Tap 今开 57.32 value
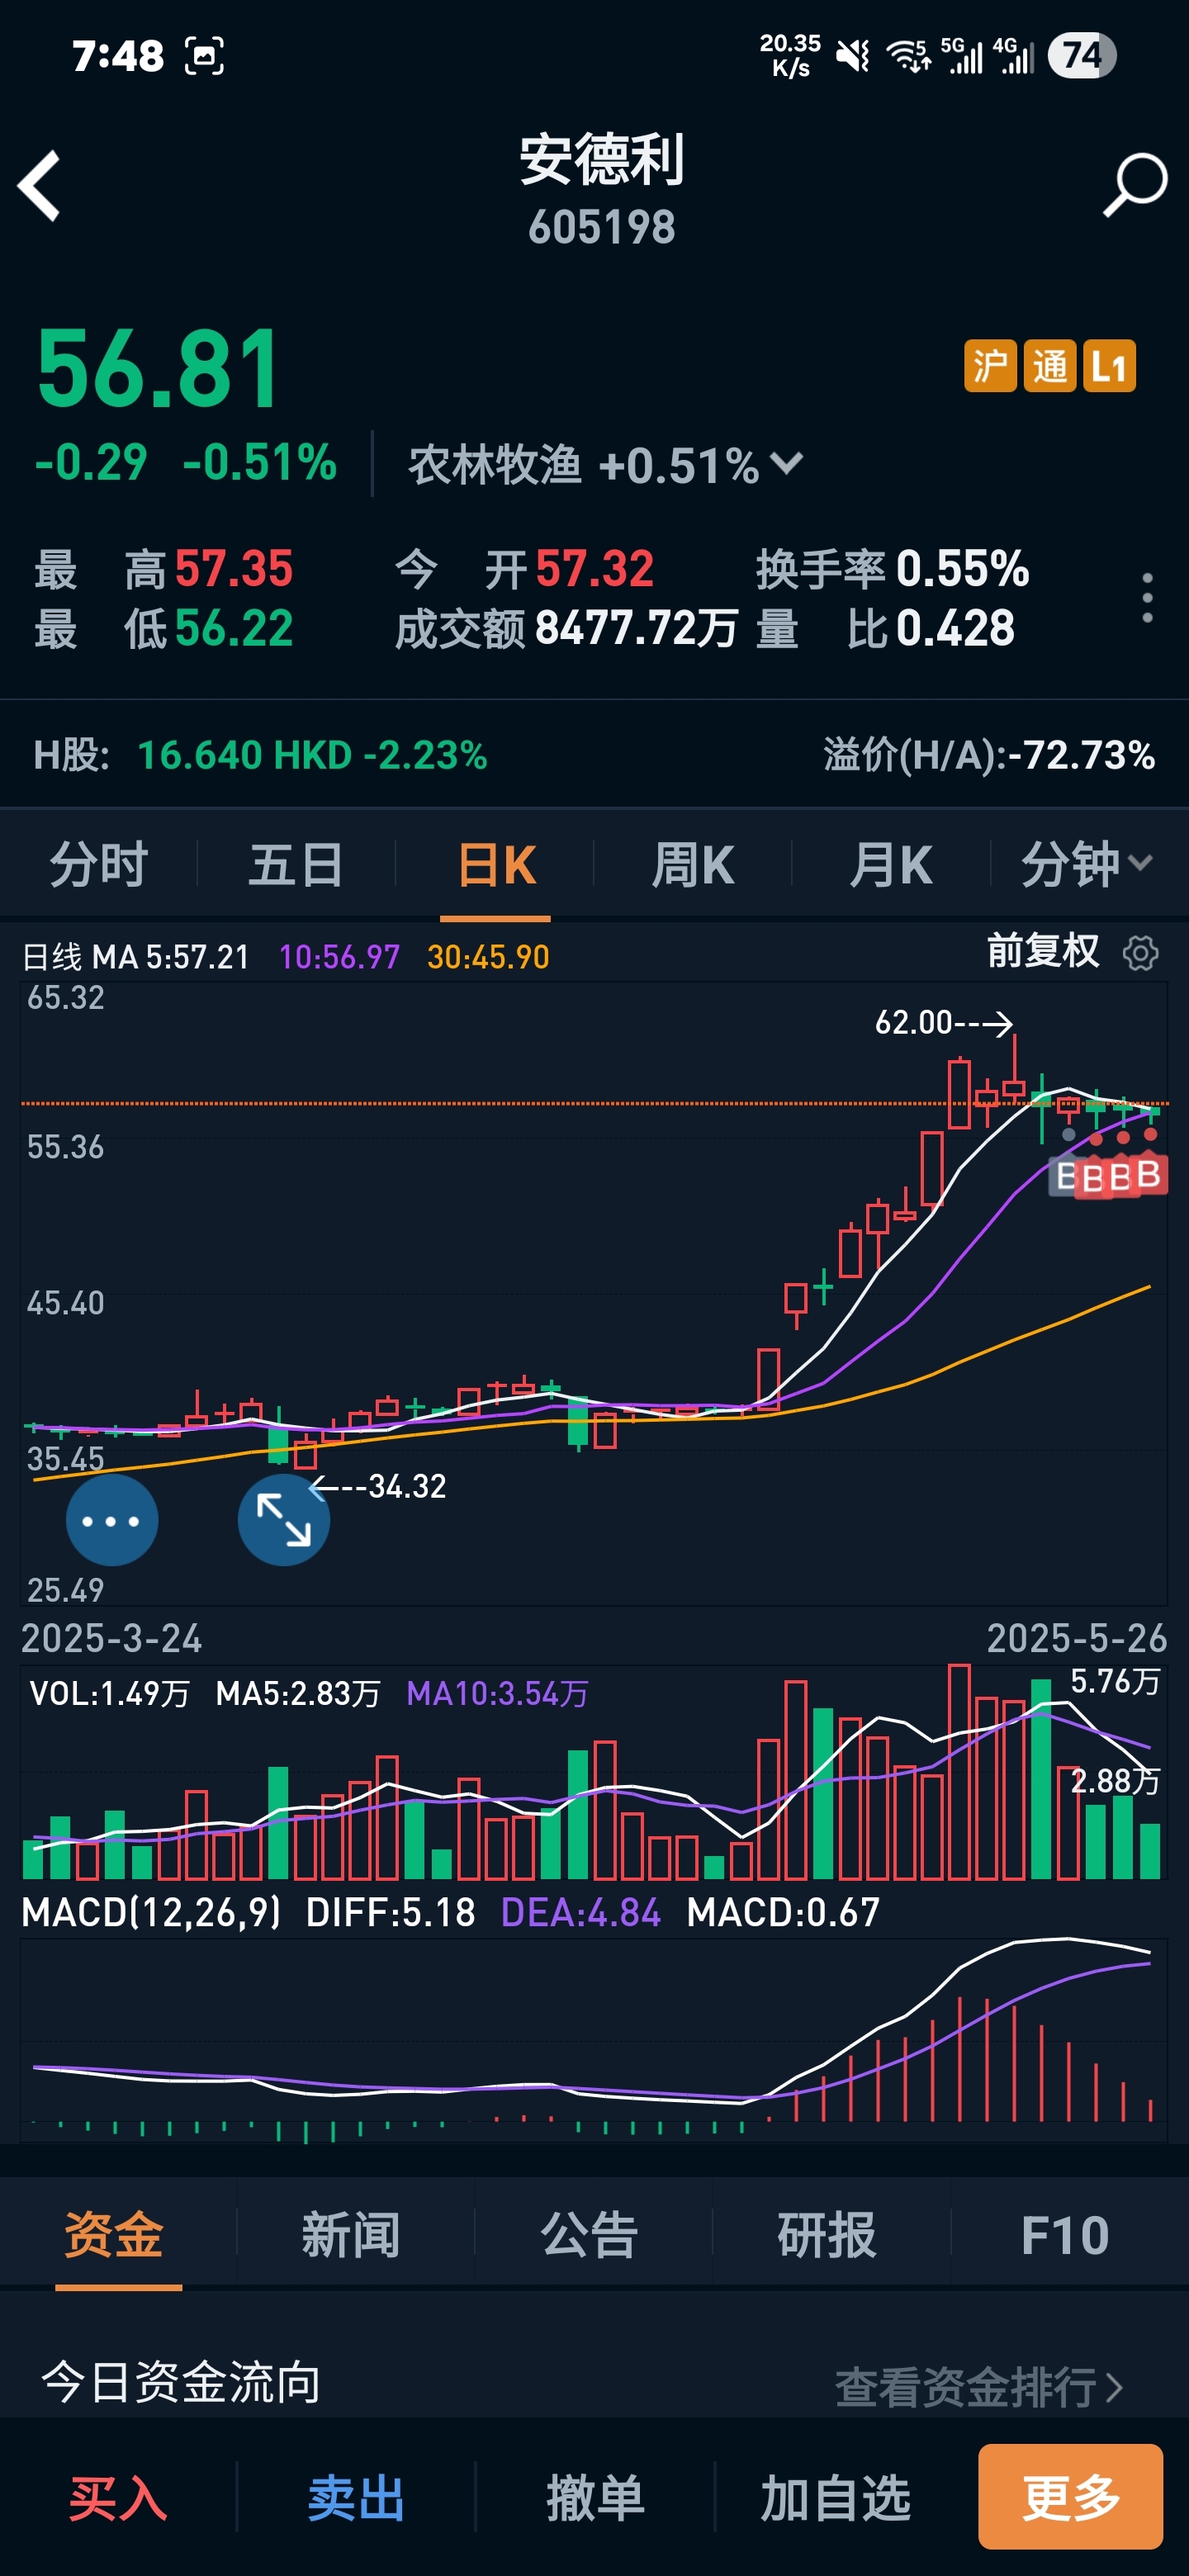Screen dimensions: 1189x2576 click(594, 569)
